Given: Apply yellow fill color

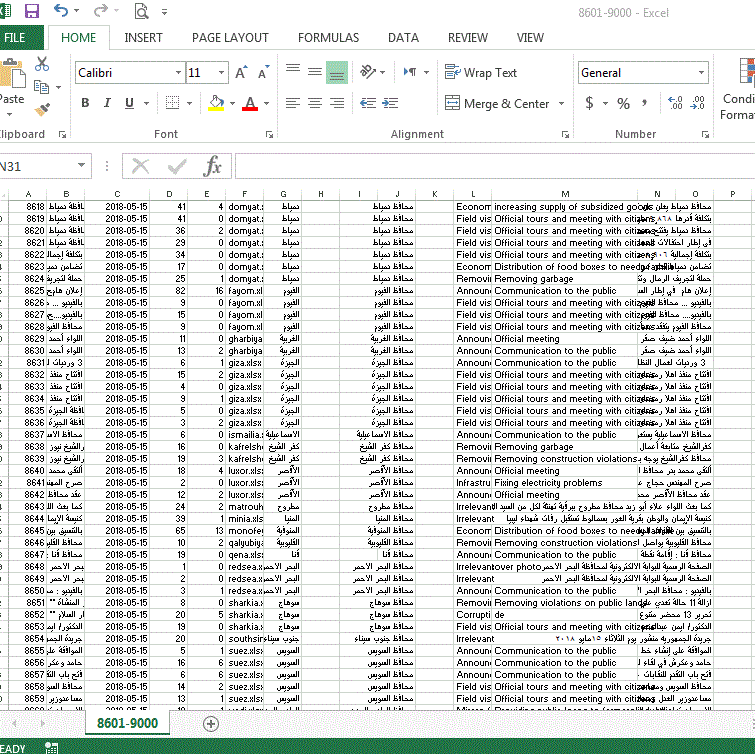Looking at the screenshot, I should tap(217, 103).
